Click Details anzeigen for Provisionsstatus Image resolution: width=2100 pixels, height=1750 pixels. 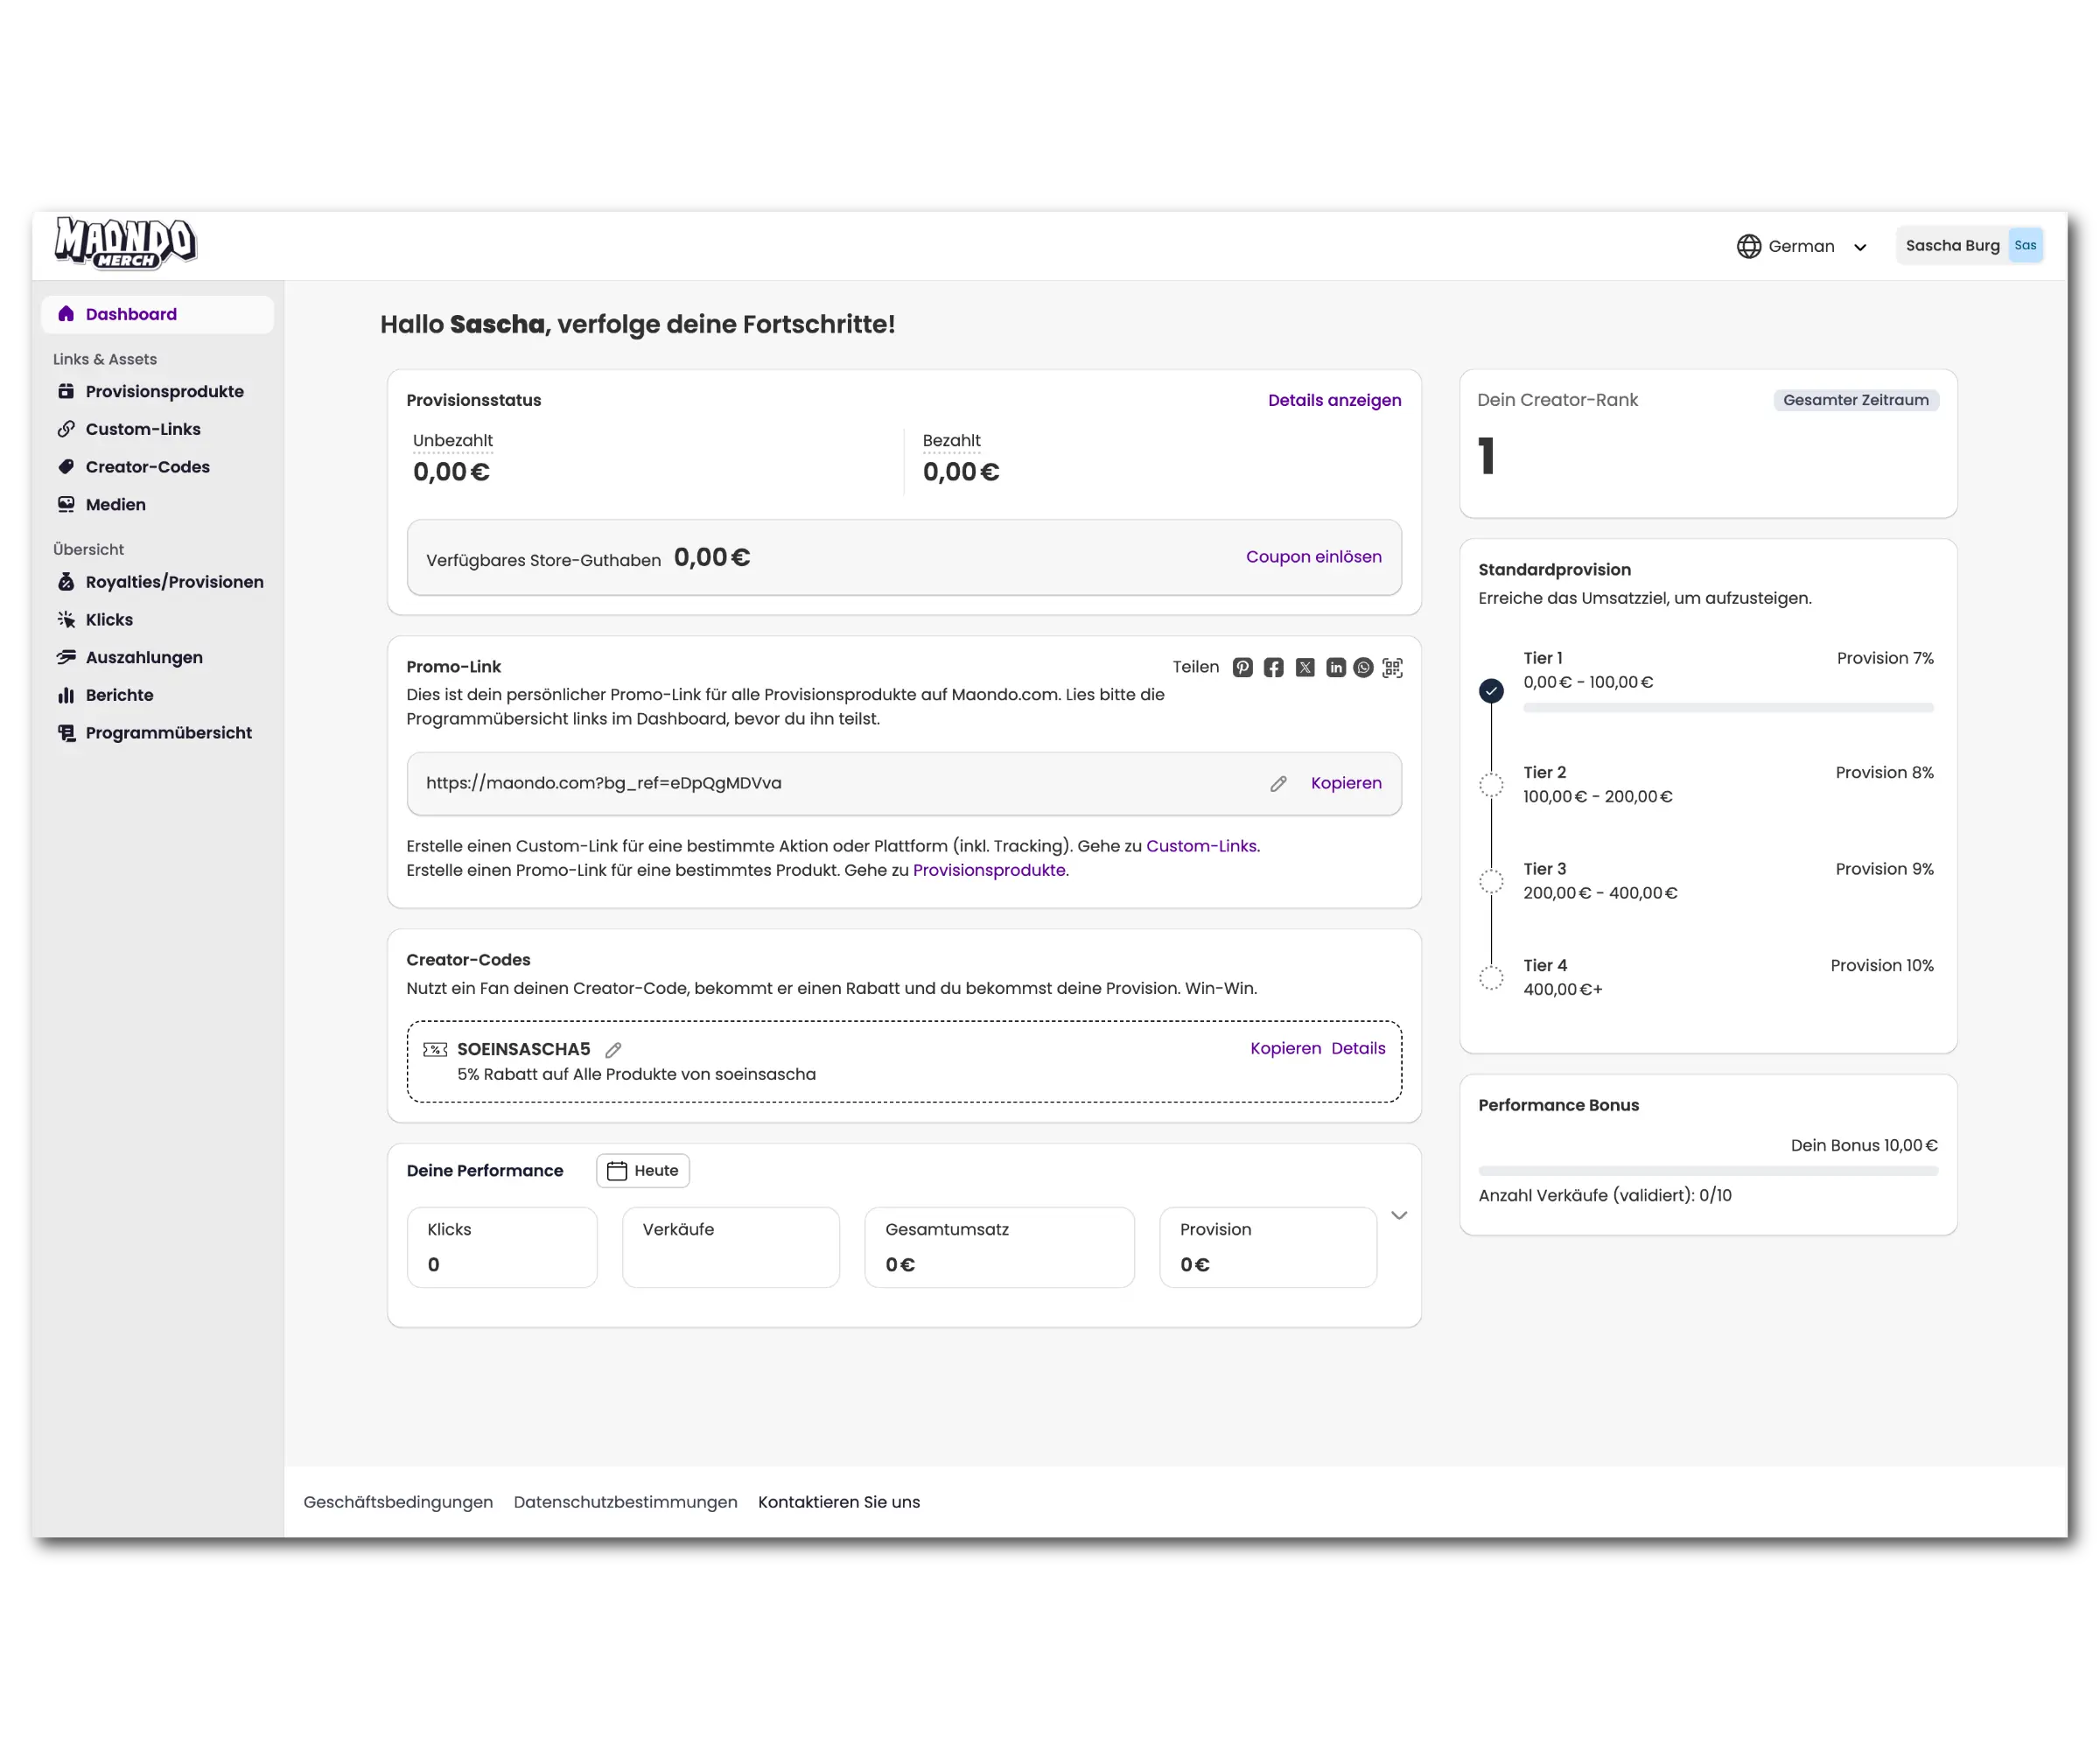tap(1334, 400)
